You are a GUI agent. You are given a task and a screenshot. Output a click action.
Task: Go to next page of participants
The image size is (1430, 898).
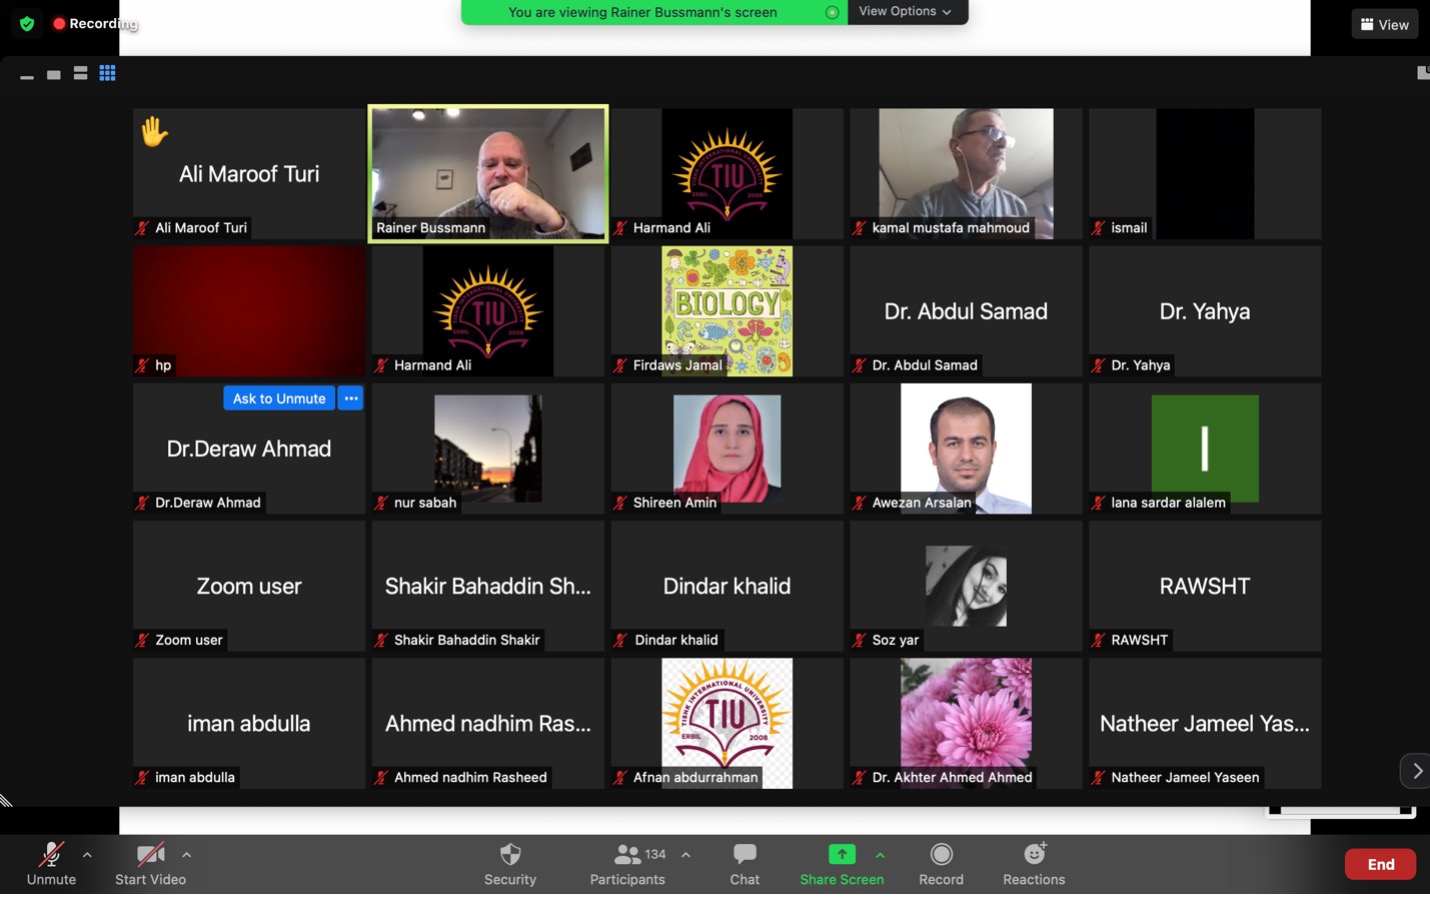click(1416, 771)
